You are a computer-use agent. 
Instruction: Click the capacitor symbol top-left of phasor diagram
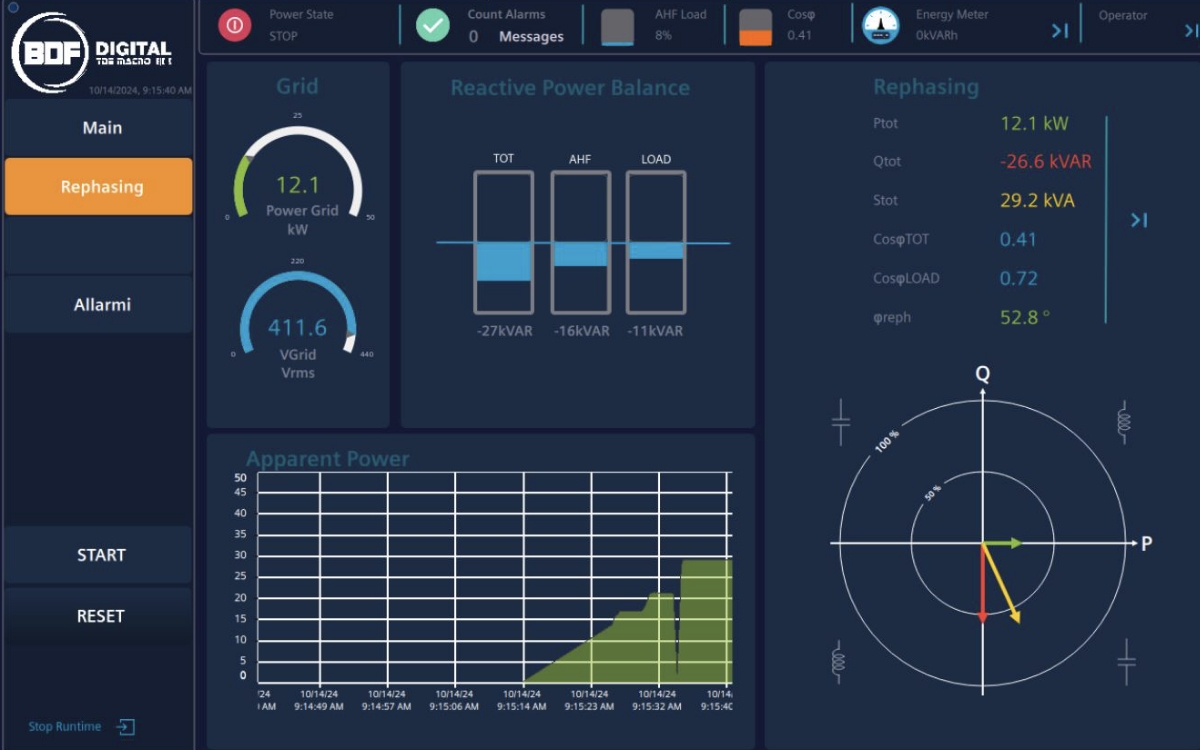pyautogui.click(x=841, y=423)
